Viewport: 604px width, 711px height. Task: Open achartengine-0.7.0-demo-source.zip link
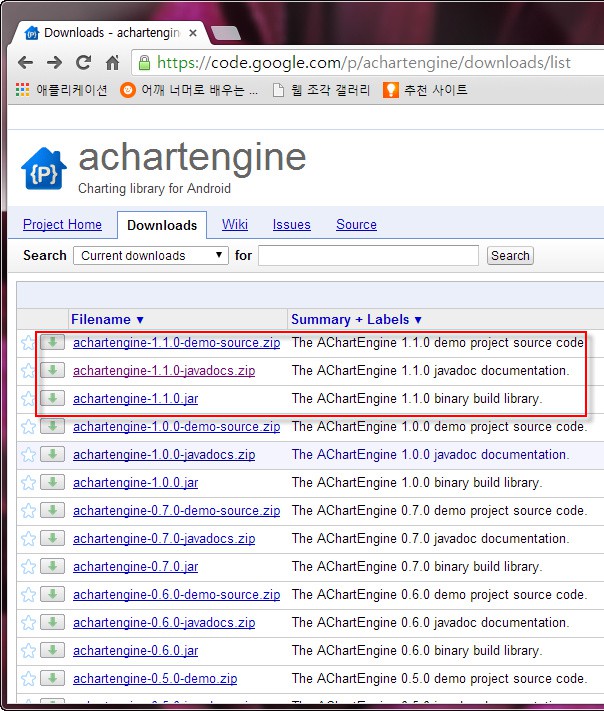[x=176, y=511]
